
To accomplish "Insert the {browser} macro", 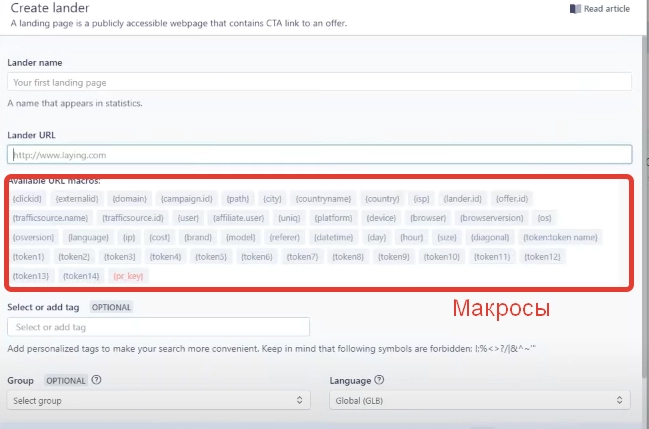I will pos(428,218).
